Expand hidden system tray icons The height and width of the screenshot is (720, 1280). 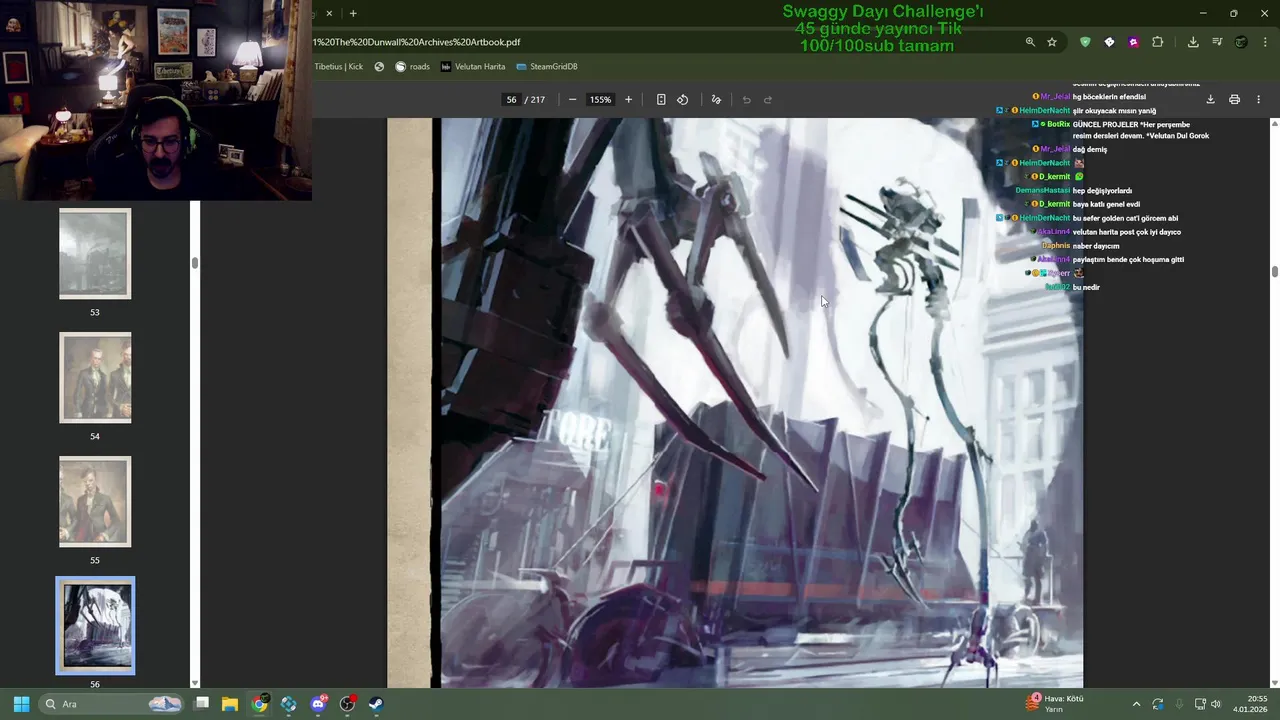tap(1136, 704)
